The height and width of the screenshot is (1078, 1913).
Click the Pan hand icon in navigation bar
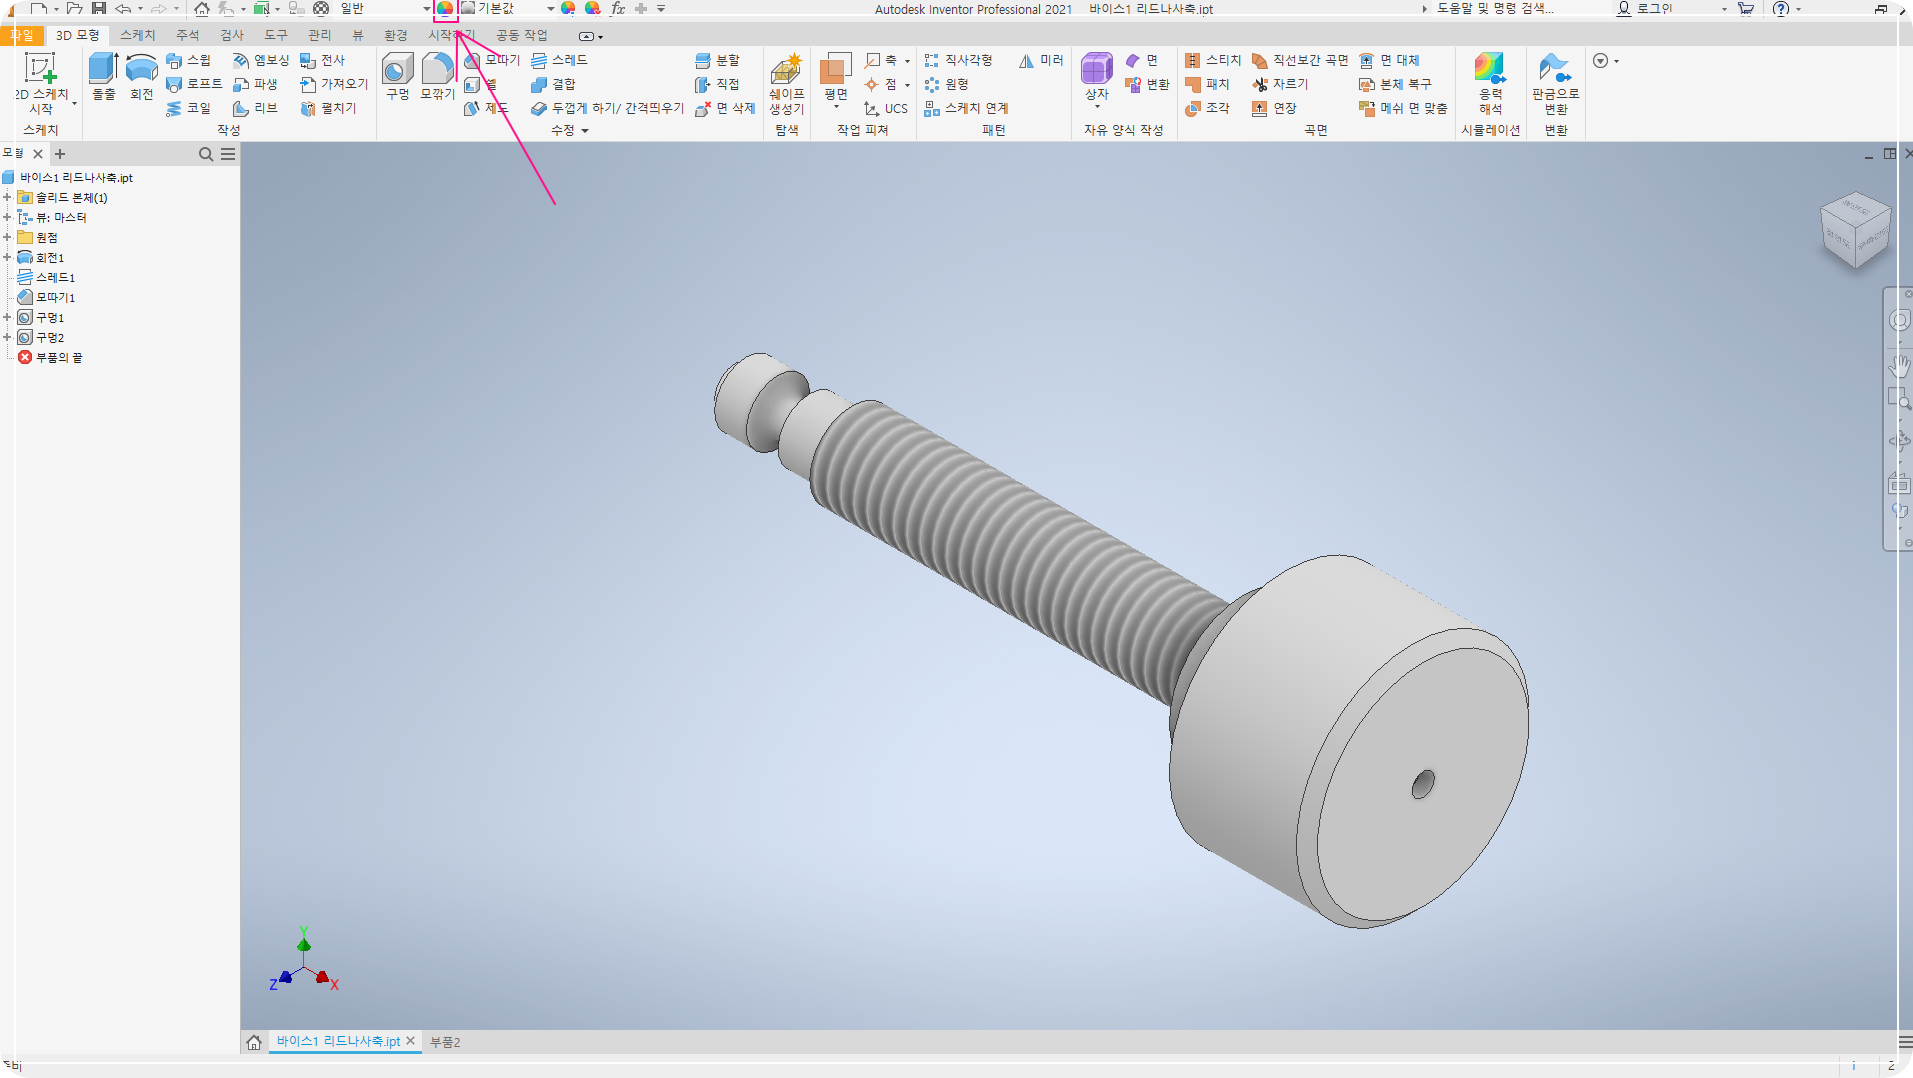pyautogui.click(x=1899, y=365)
